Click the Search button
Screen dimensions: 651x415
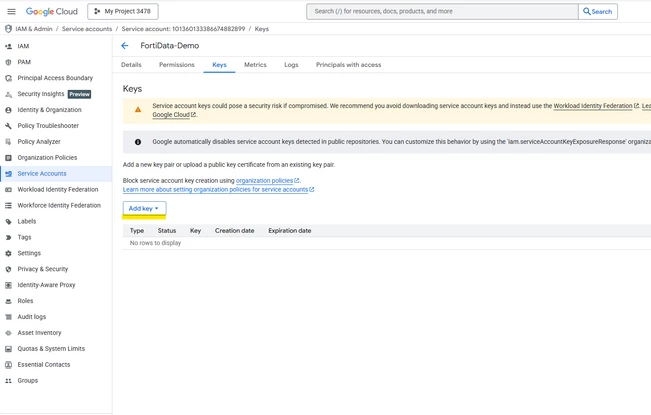[x=598, y=11]
